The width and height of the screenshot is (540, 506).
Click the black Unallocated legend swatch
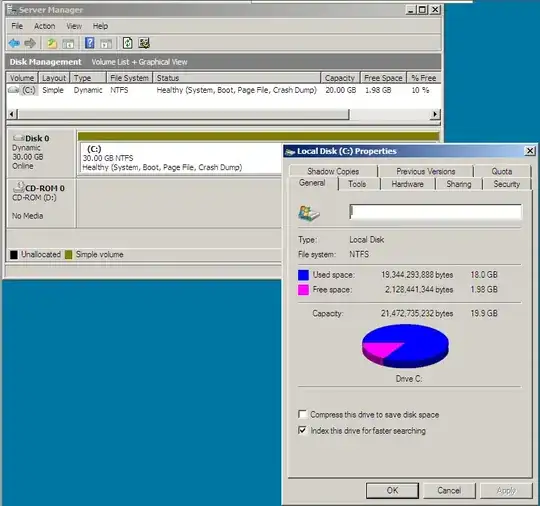pos(14,255)
